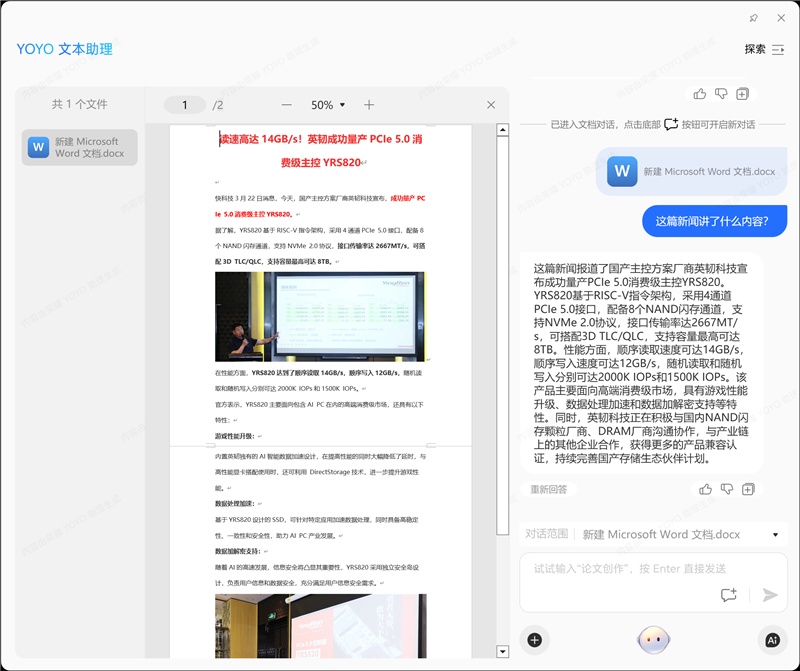Click the black plus button at bottom left

point(535,640)
